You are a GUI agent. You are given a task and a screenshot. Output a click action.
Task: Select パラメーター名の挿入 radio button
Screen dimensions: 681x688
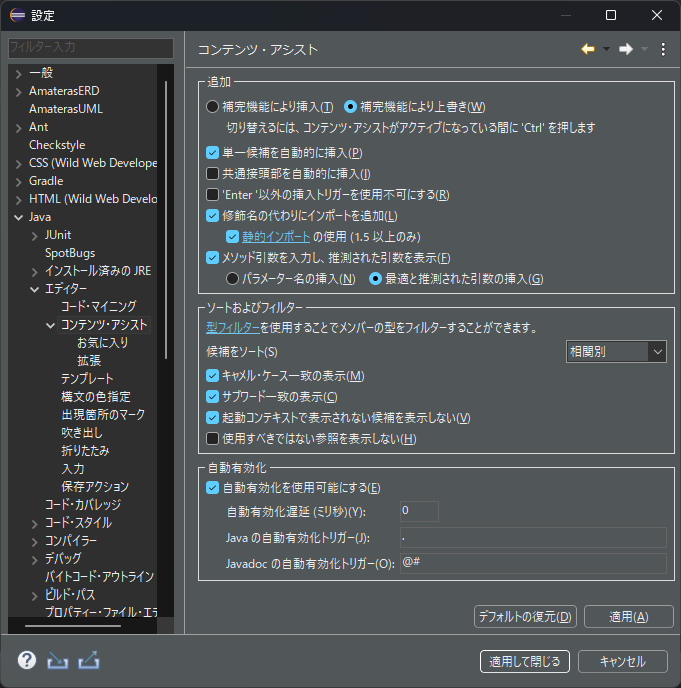pos(232,279)
